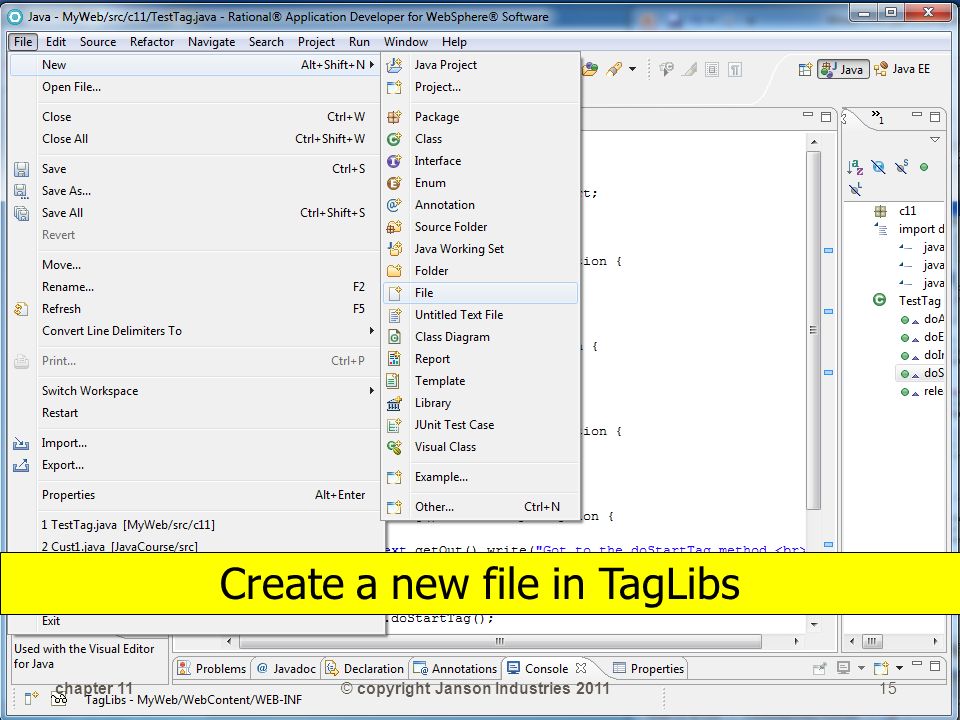Click the Source Folder icon in submenu
Screen dimensions: 960x720
(394, 227)
